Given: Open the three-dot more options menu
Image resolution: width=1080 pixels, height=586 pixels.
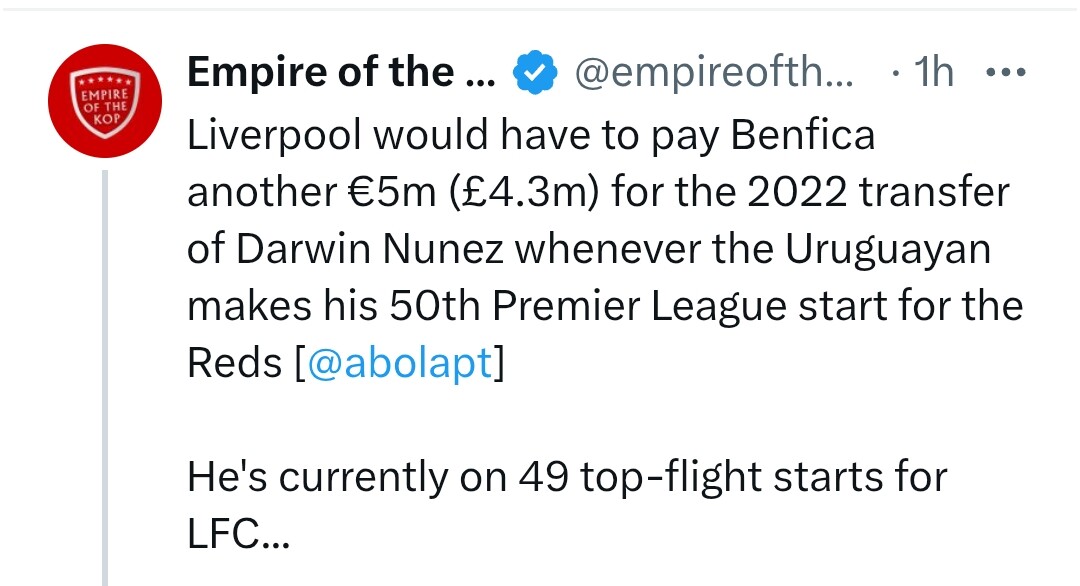Looking at the screenshot, I should (1006, 72).
